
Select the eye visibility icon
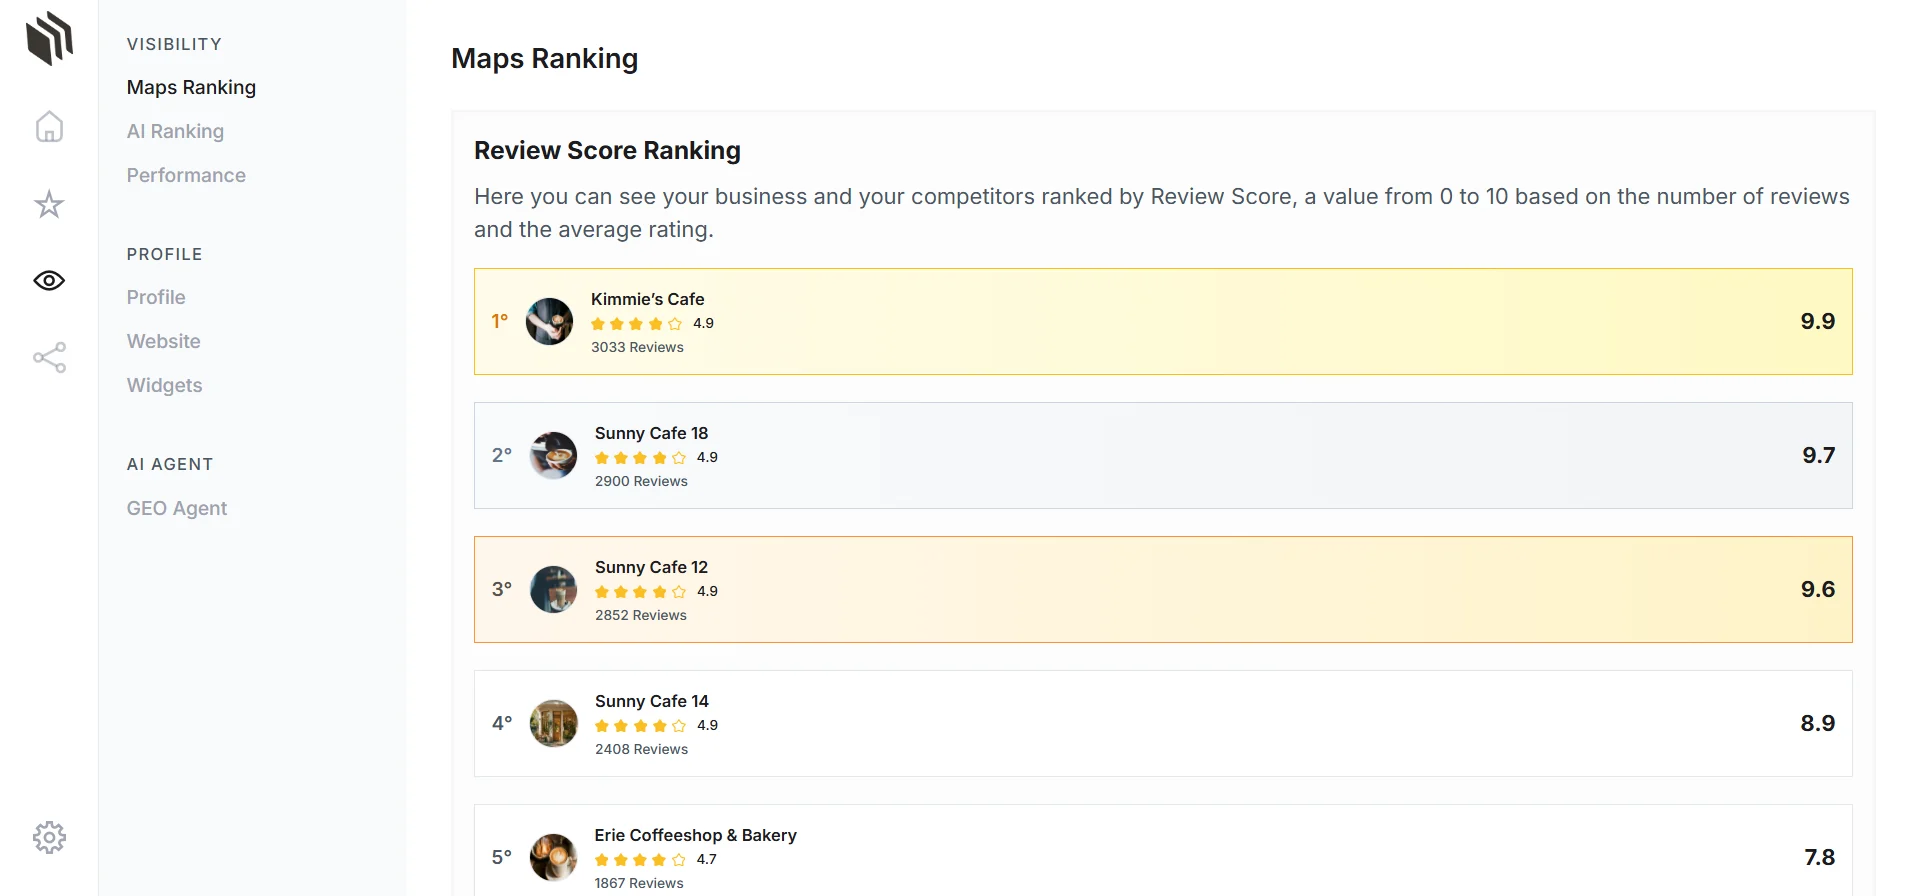click(49, 281)
